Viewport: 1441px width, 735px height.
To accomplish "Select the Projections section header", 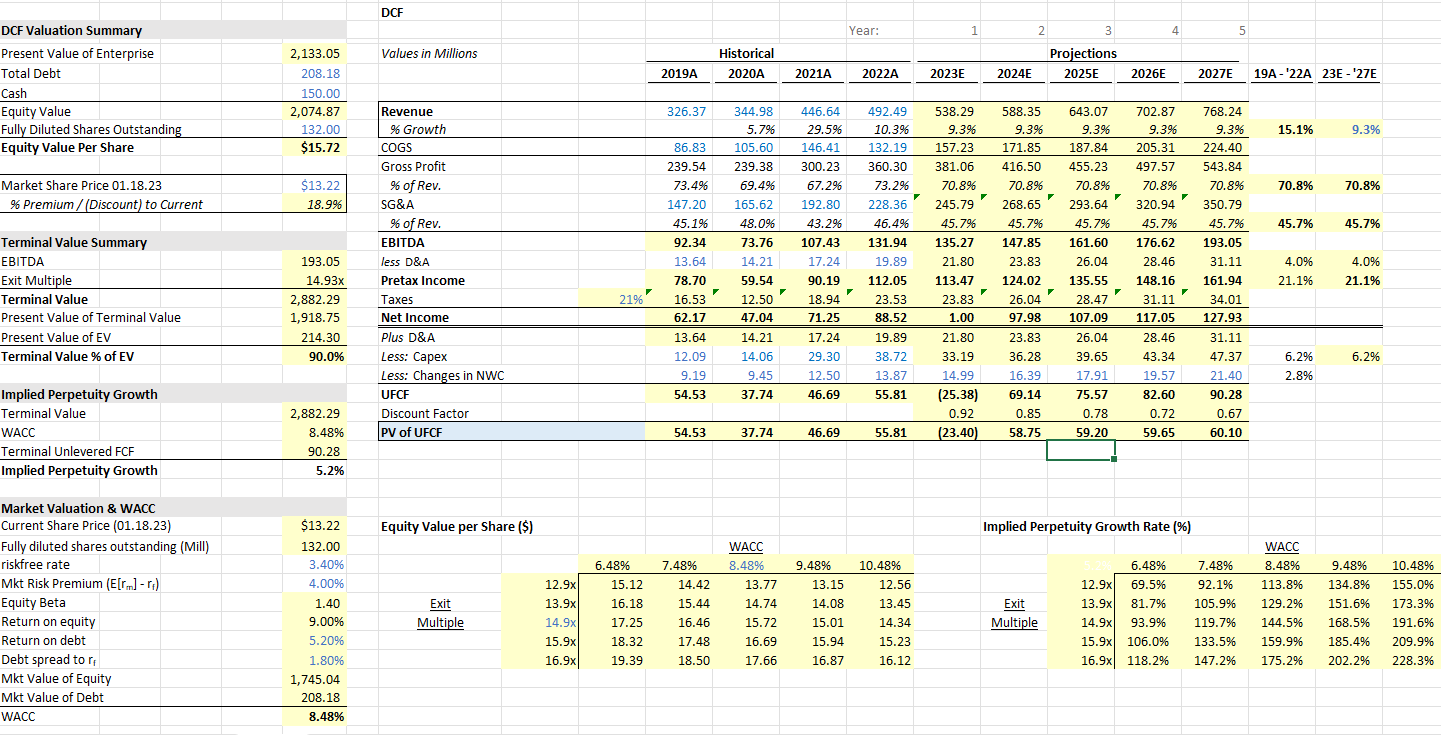I will 1082,54.
